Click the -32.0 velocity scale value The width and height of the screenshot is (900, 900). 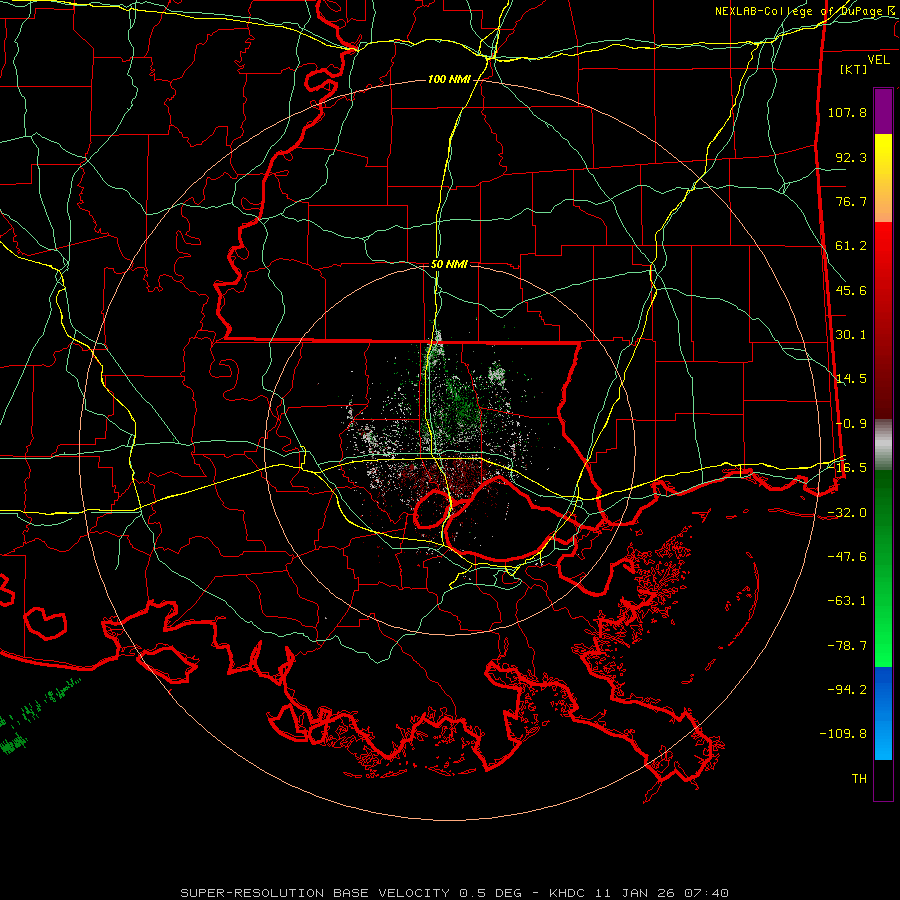(x=847, y=513)
